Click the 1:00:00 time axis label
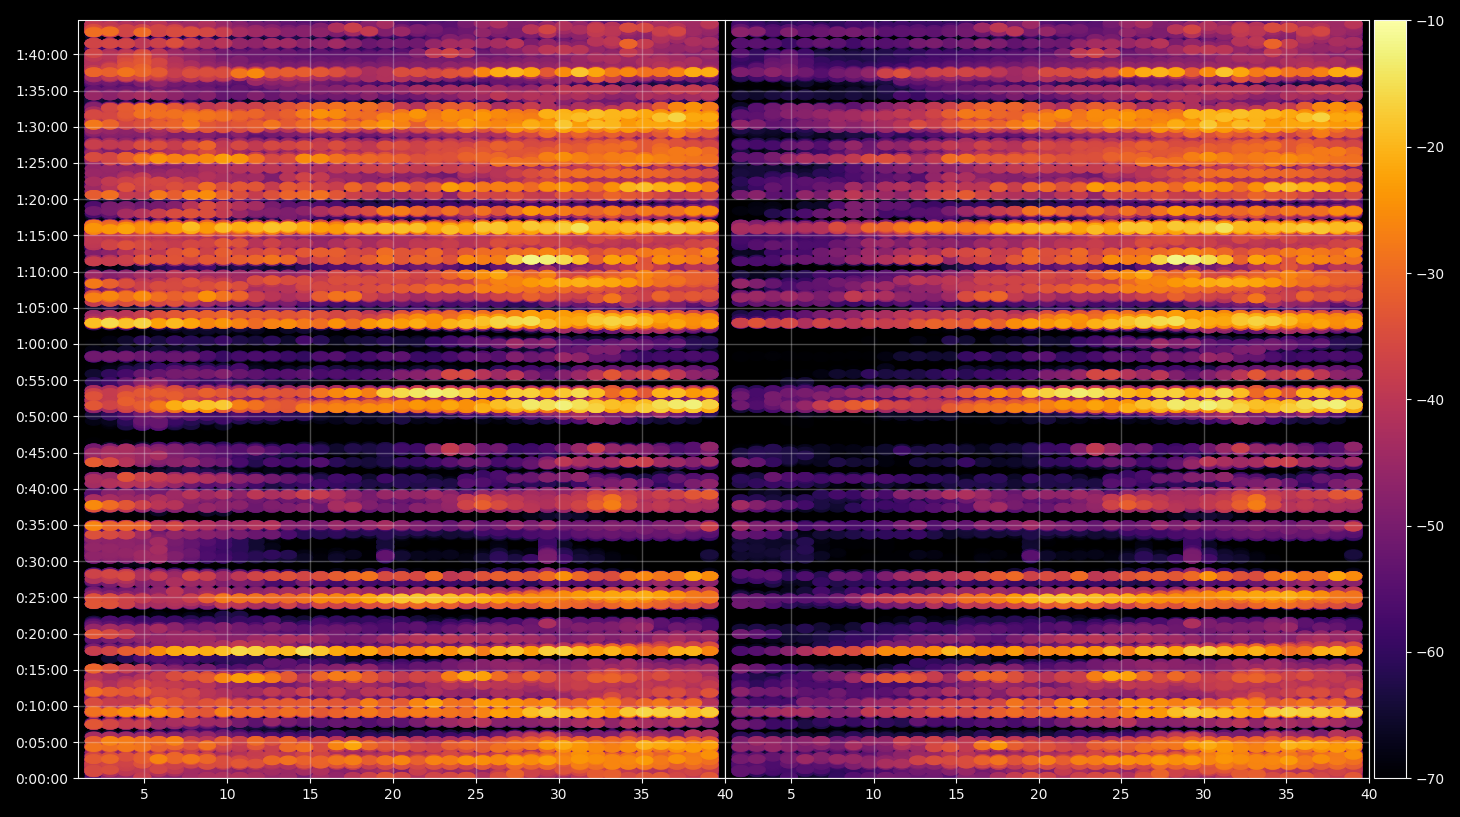Screen dimensions: 1460x817 click(42, 344)
